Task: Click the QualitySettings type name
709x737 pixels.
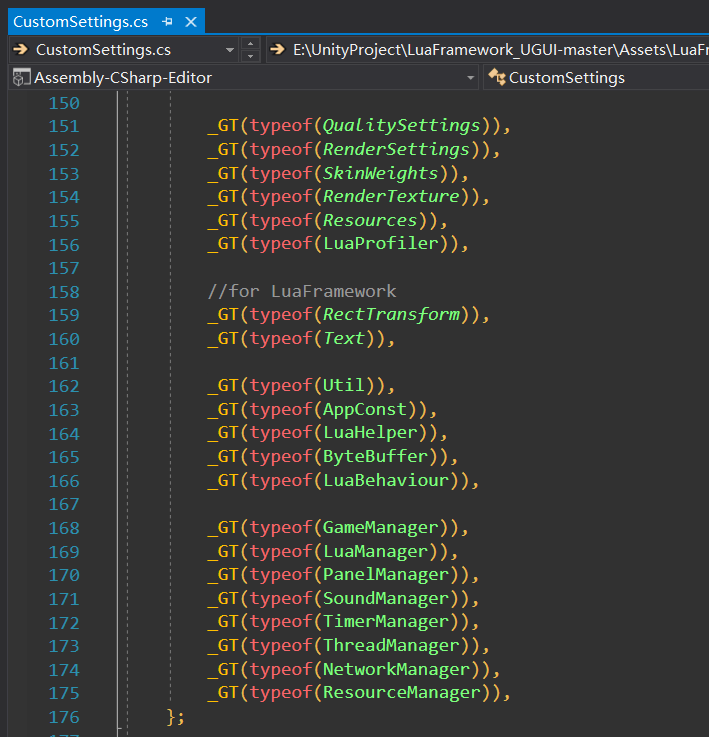Action: pos(402,125)
